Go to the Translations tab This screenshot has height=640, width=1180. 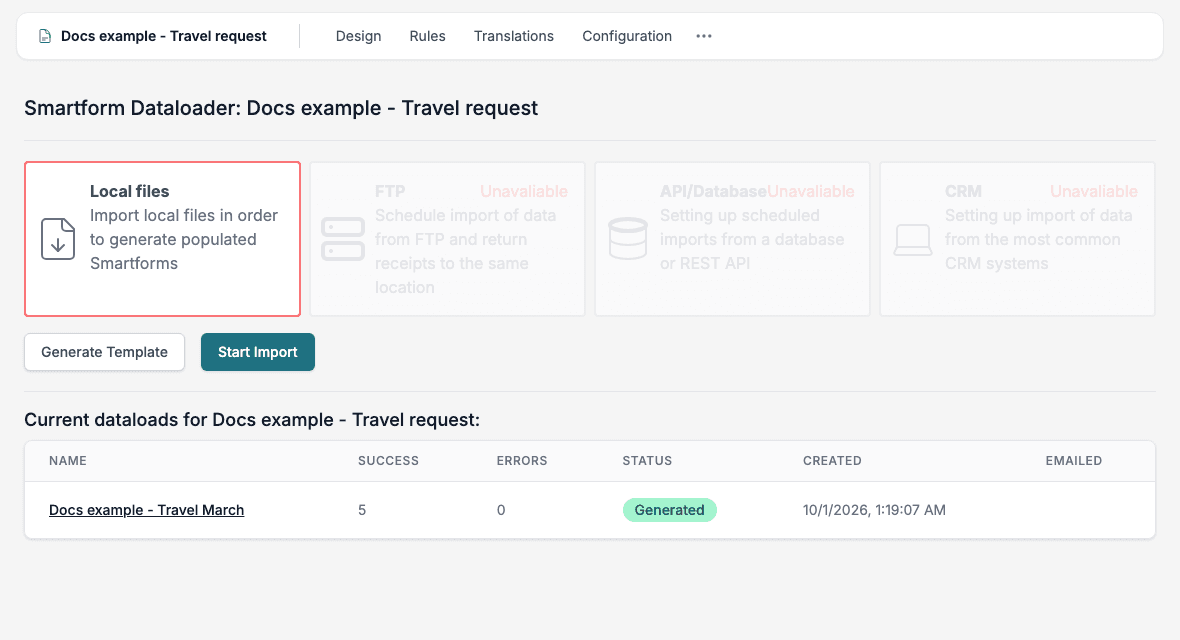tap(513, 36)
